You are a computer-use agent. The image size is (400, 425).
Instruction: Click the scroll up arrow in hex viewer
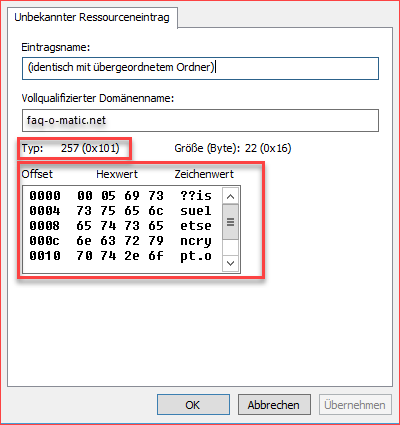(230, 196)
